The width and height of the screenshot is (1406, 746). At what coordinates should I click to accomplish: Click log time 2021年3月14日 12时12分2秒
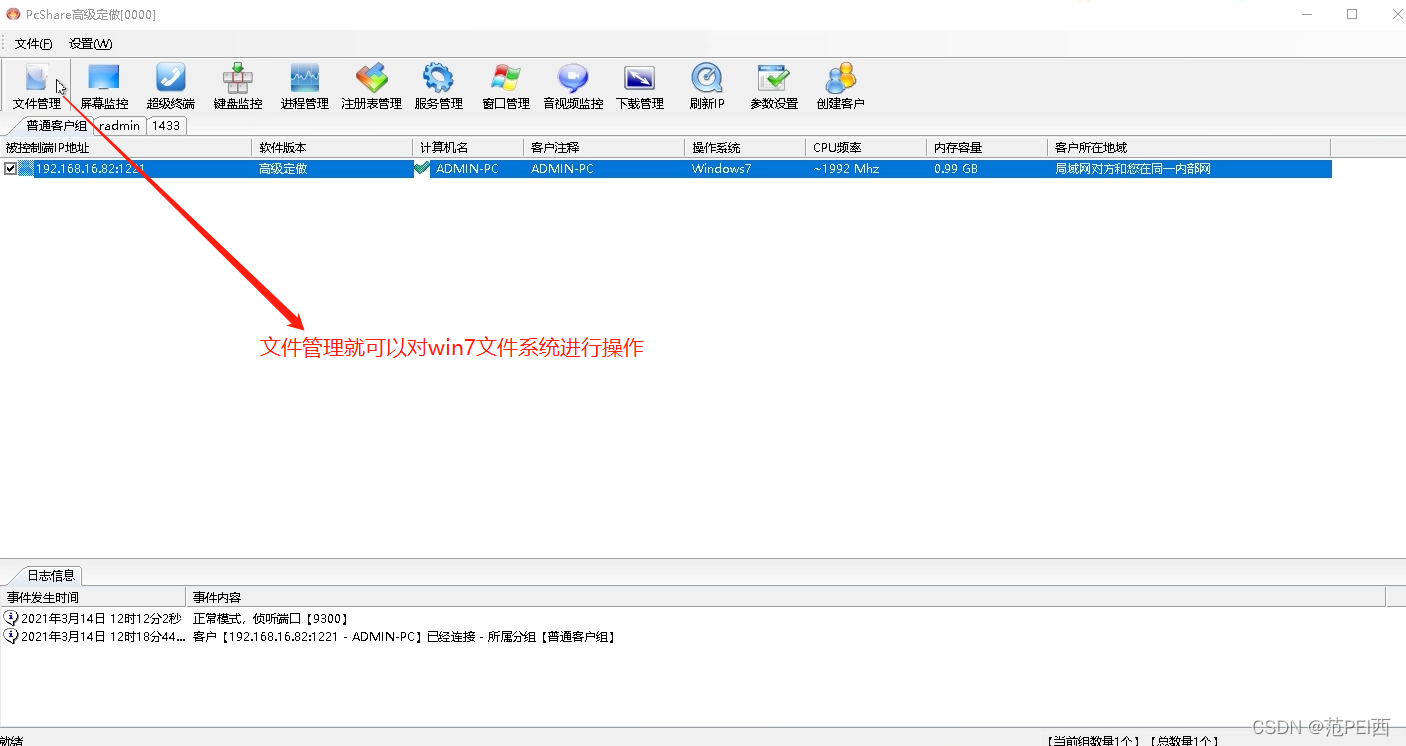101,619
